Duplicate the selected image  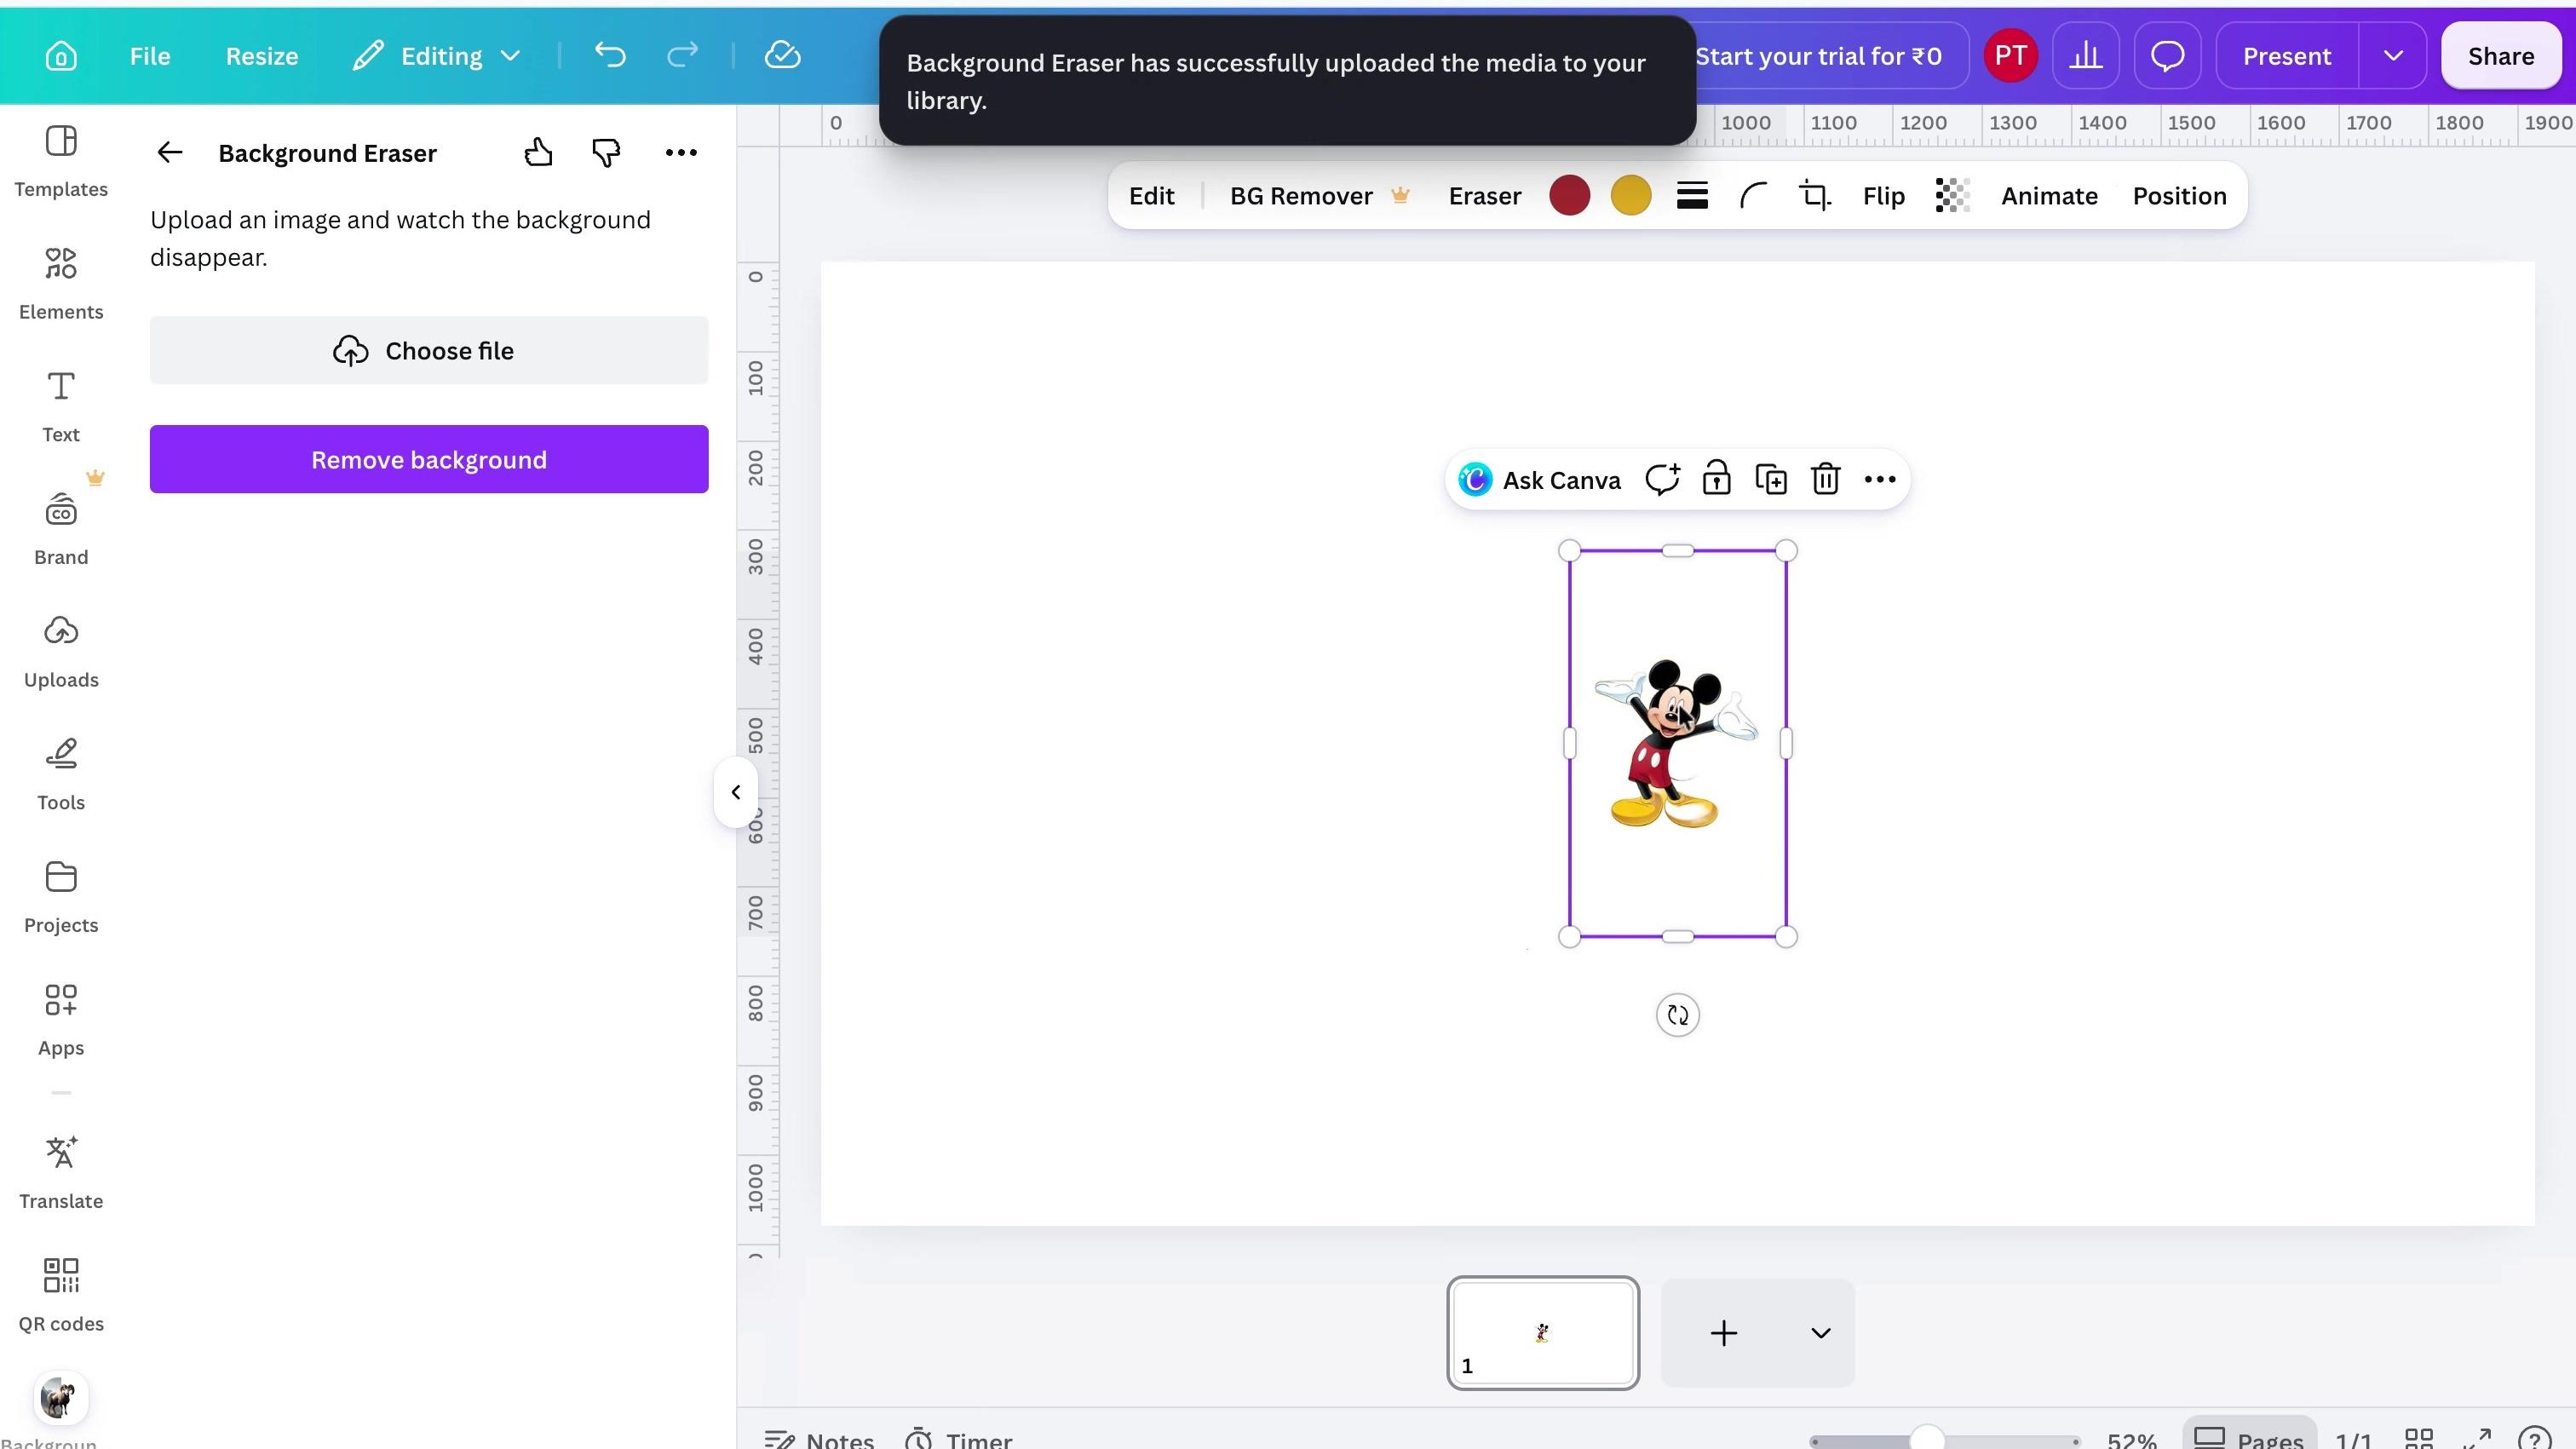pos(1771,480)
